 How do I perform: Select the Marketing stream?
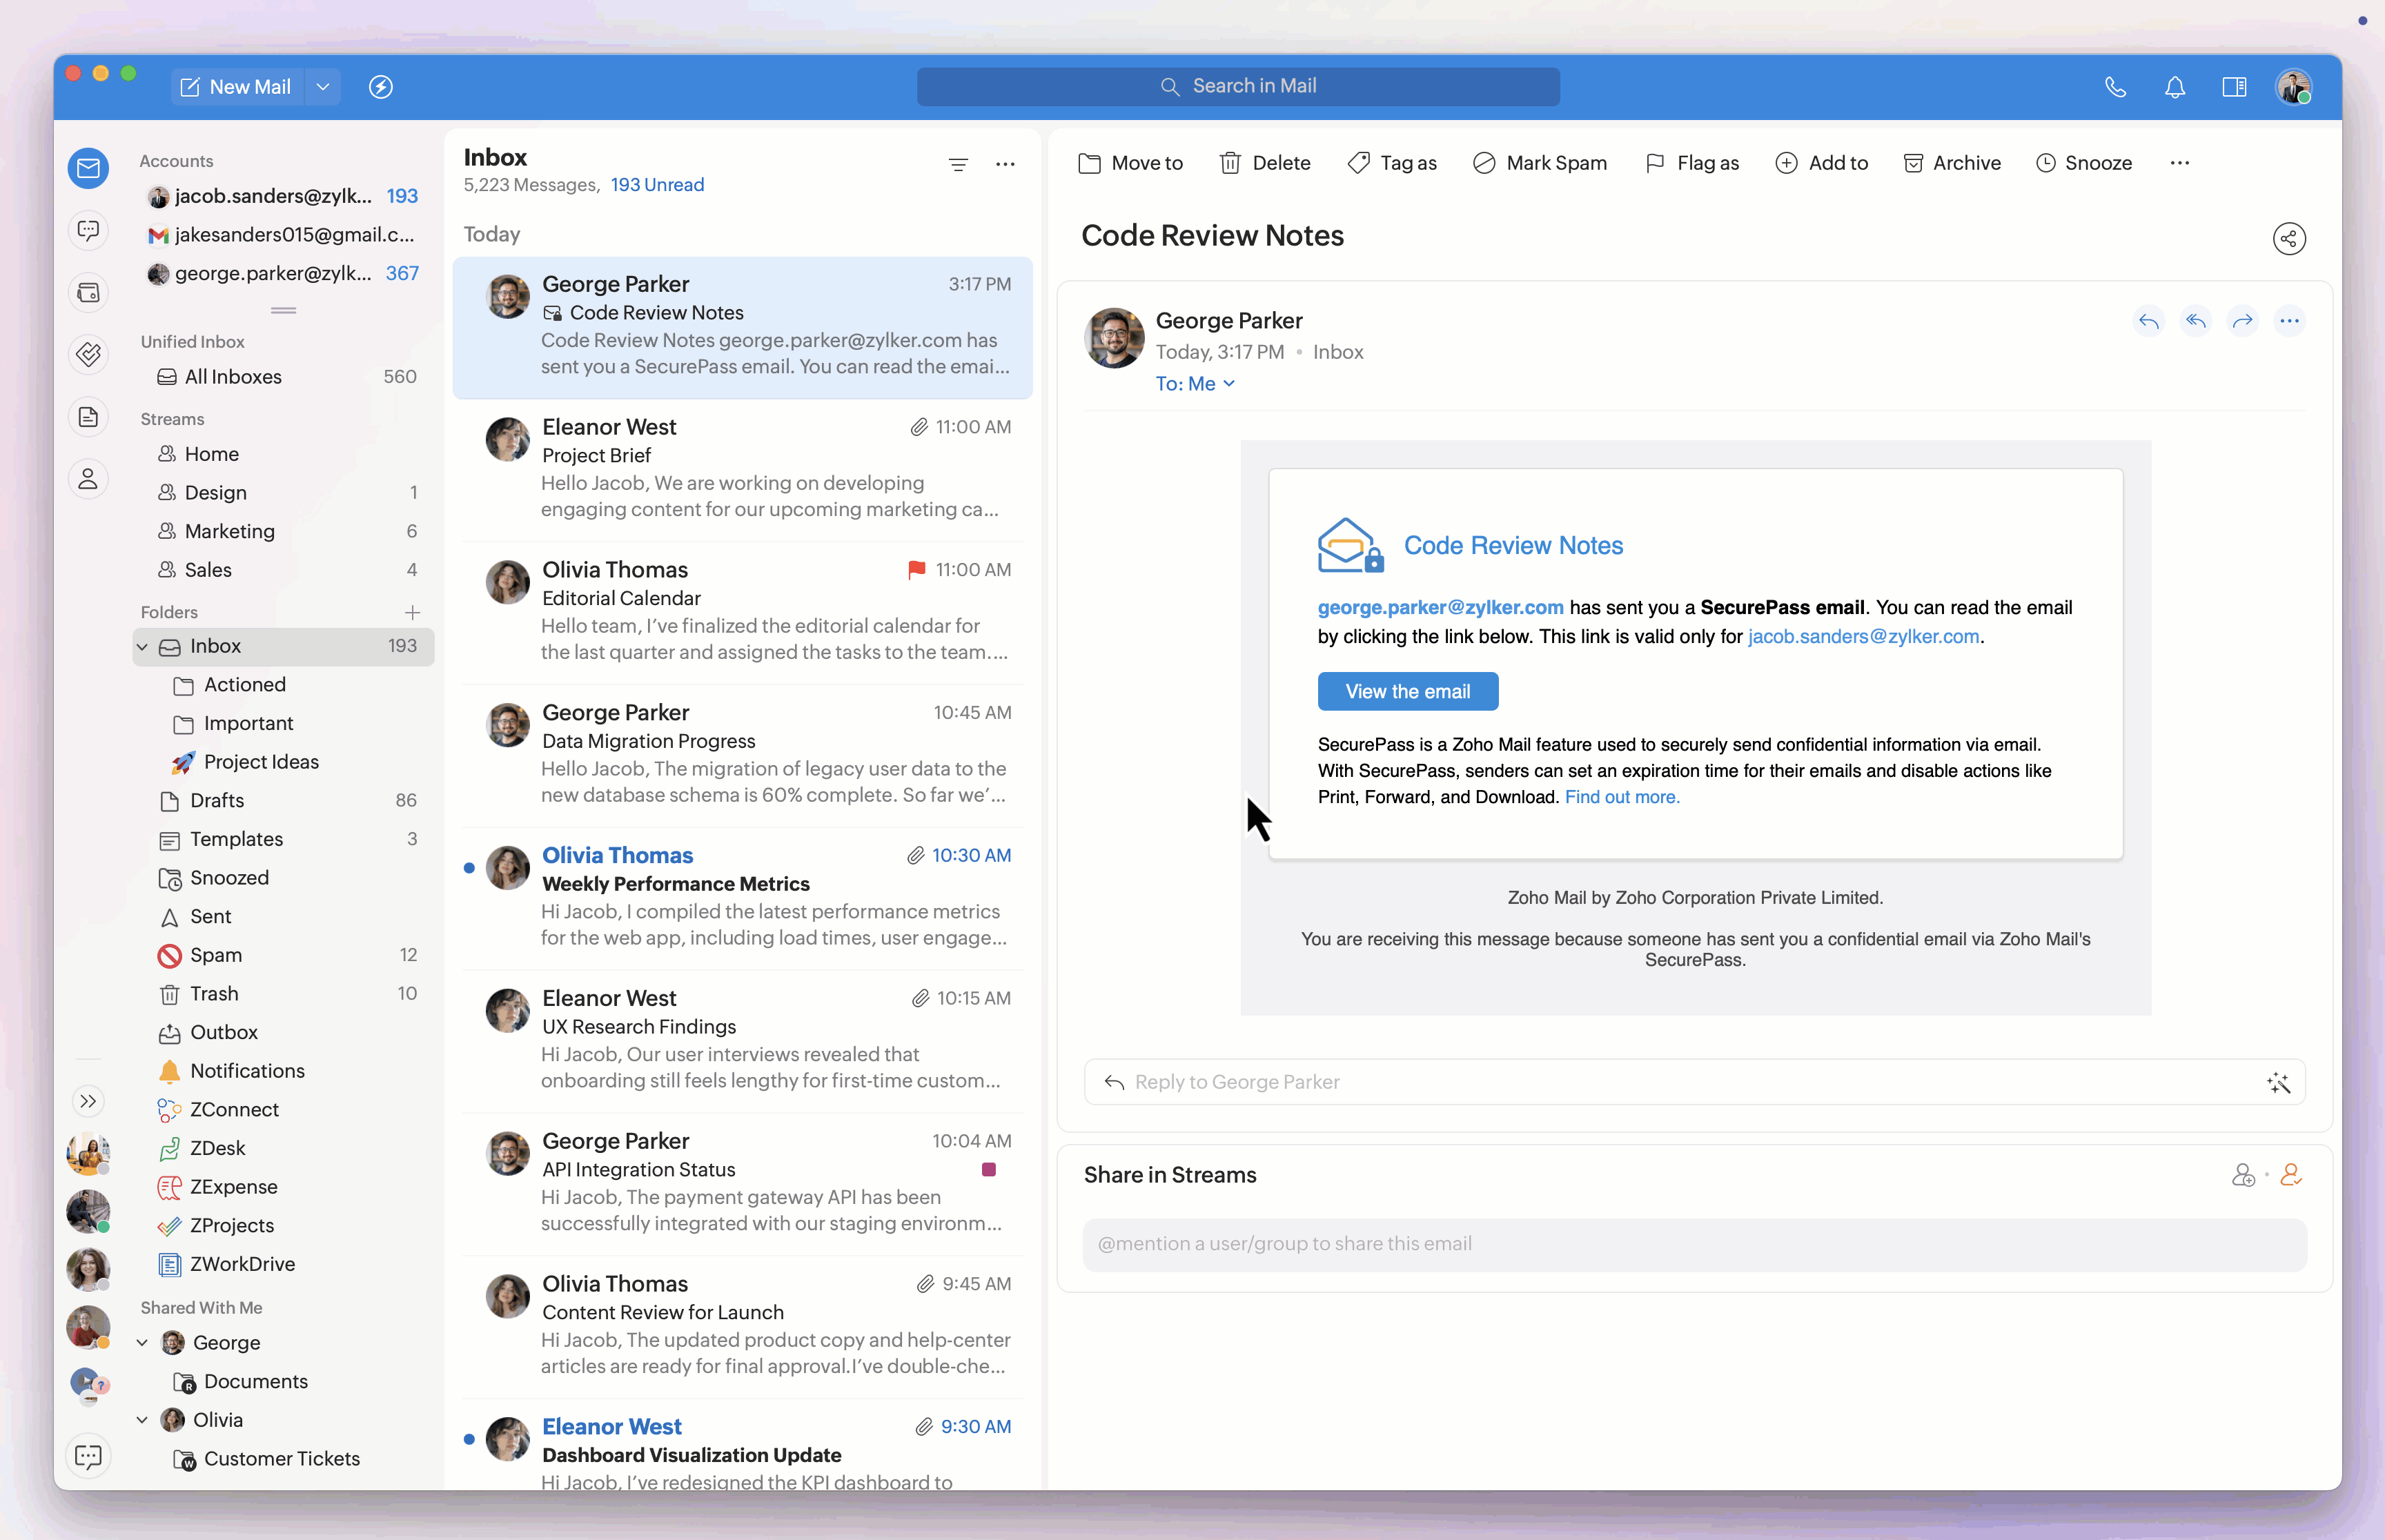tap(229, 531)
